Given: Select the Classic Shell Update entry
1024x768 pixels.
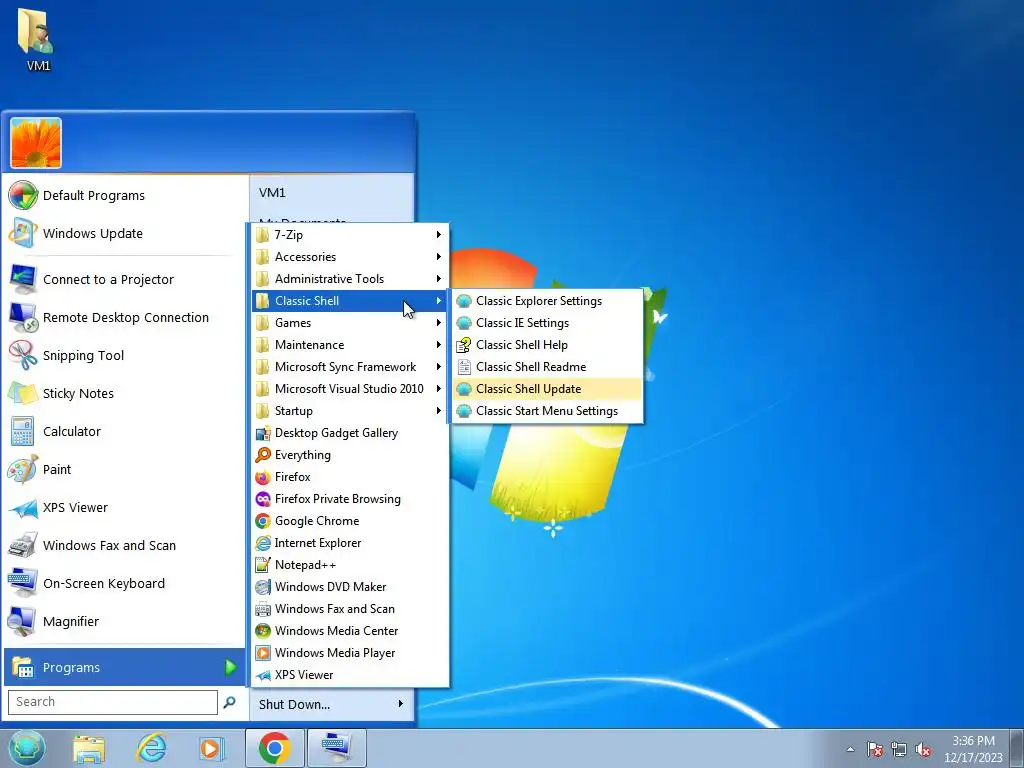Looking at the screenshot, I should (x=547, y=389).
